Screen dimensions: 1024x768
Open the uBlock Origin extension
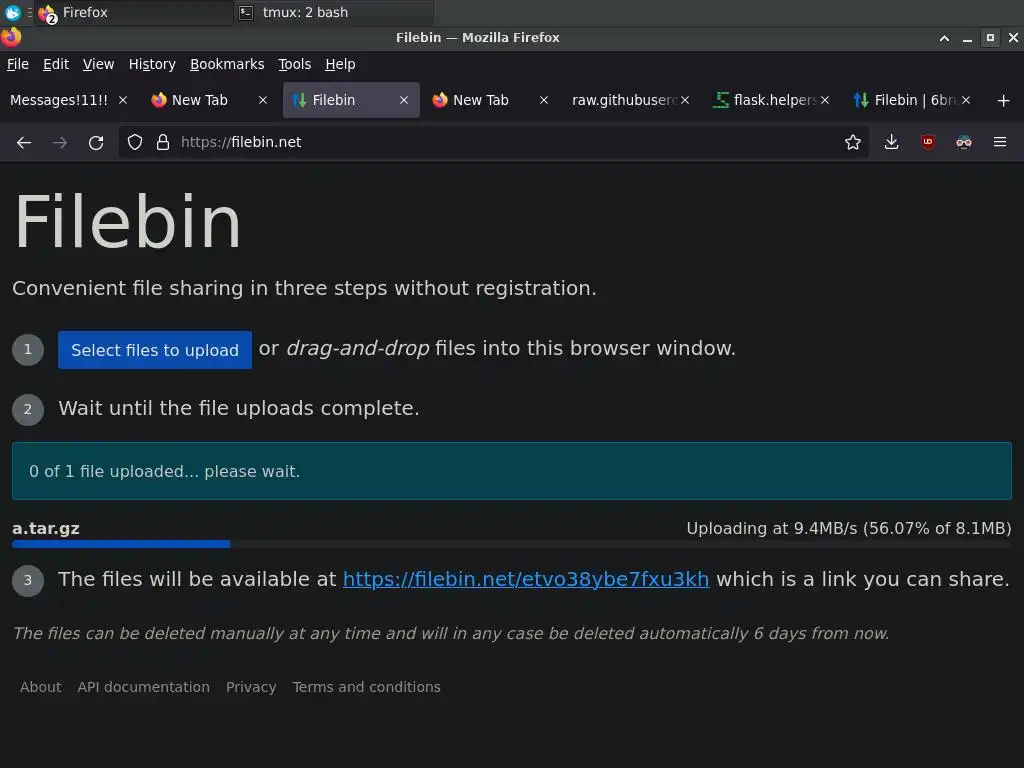tap(928, 142)
